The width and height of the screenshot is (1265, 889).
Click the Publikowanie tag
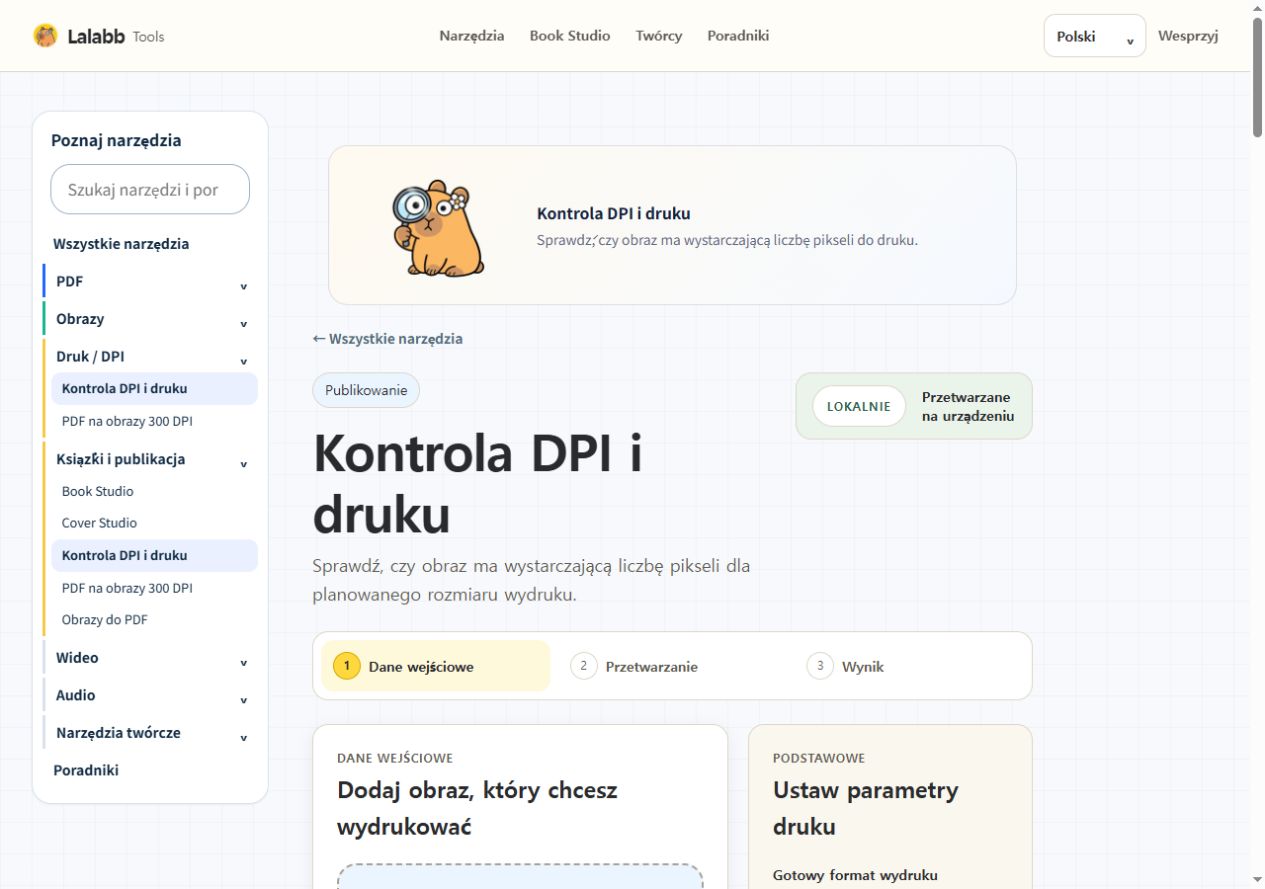[366, 390]
